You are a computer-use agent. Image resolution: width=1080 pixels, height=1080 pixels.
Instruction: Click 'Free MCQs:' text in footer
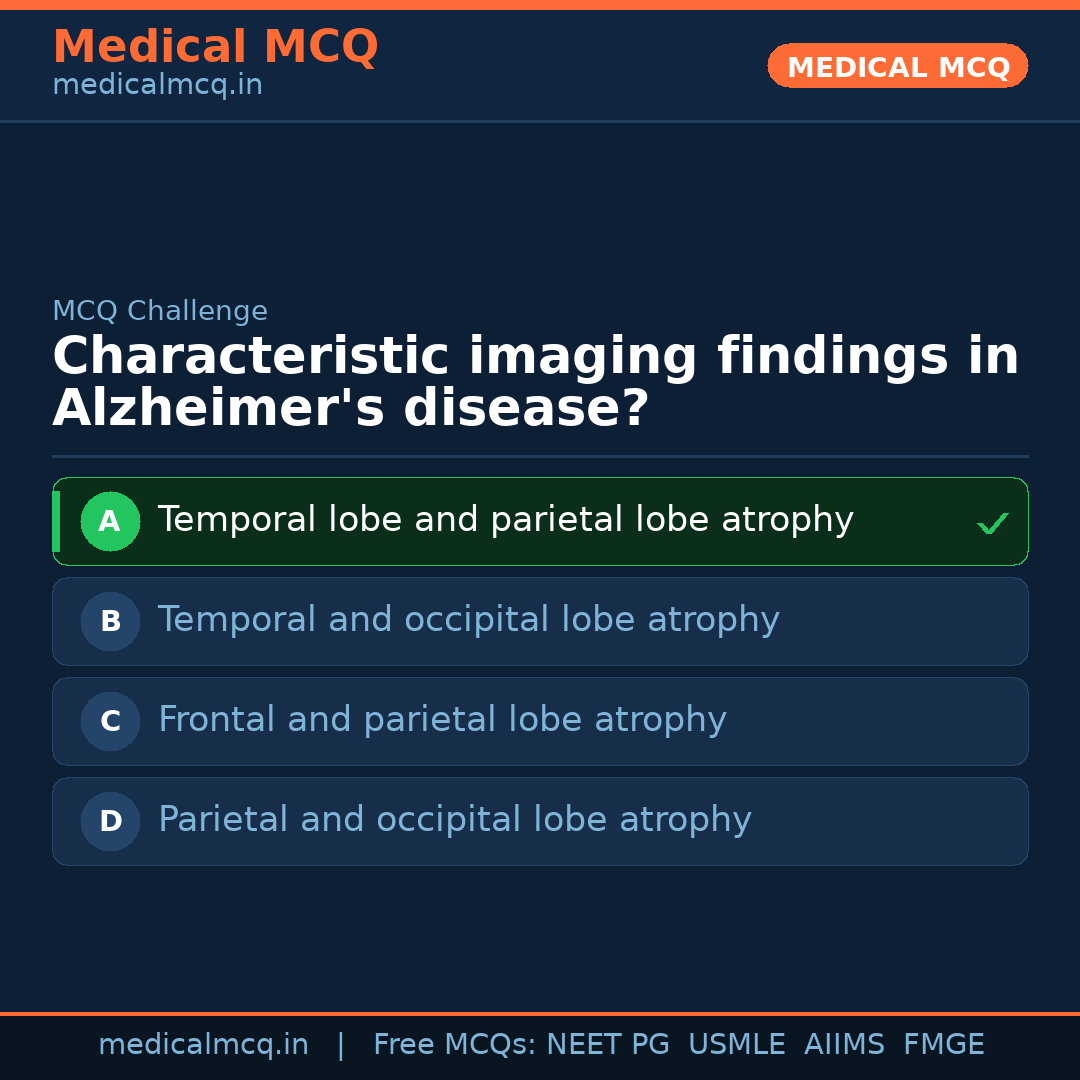pyautogui.click(x=455, y=1045)
